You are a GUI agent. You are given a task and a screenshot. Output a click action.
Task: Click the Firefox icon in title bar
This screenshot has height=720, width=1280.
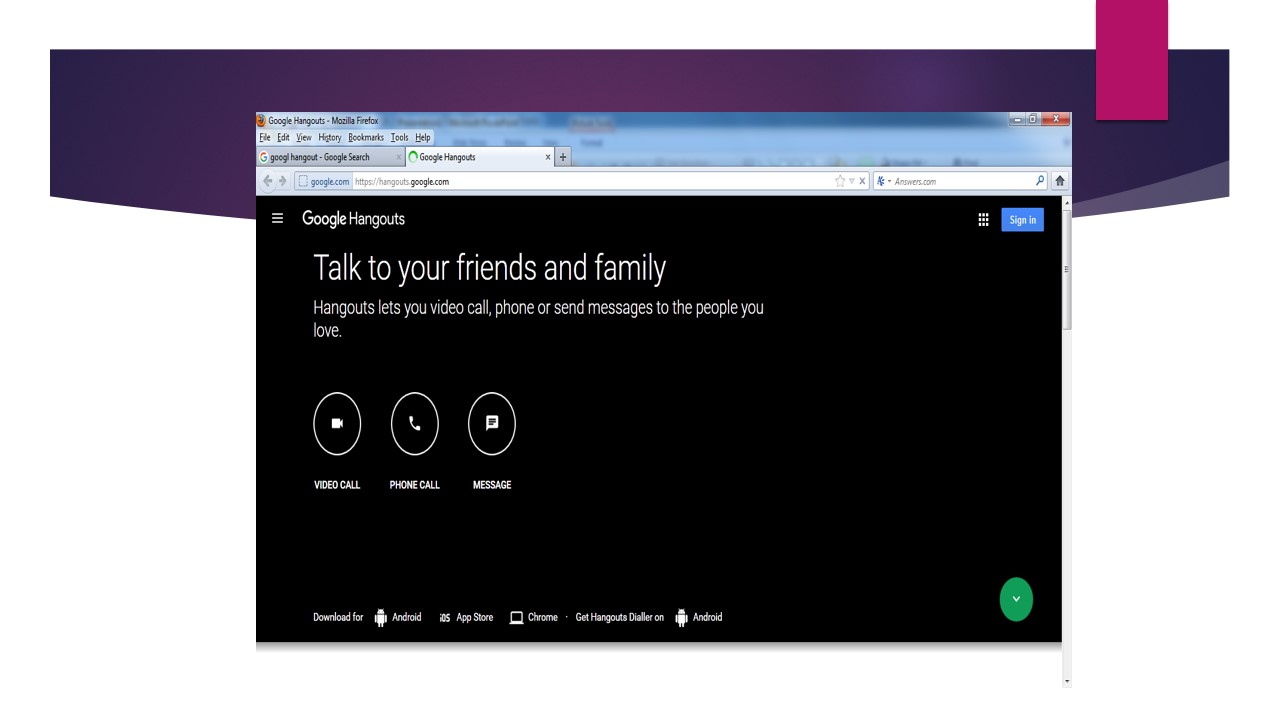point(263,121)
